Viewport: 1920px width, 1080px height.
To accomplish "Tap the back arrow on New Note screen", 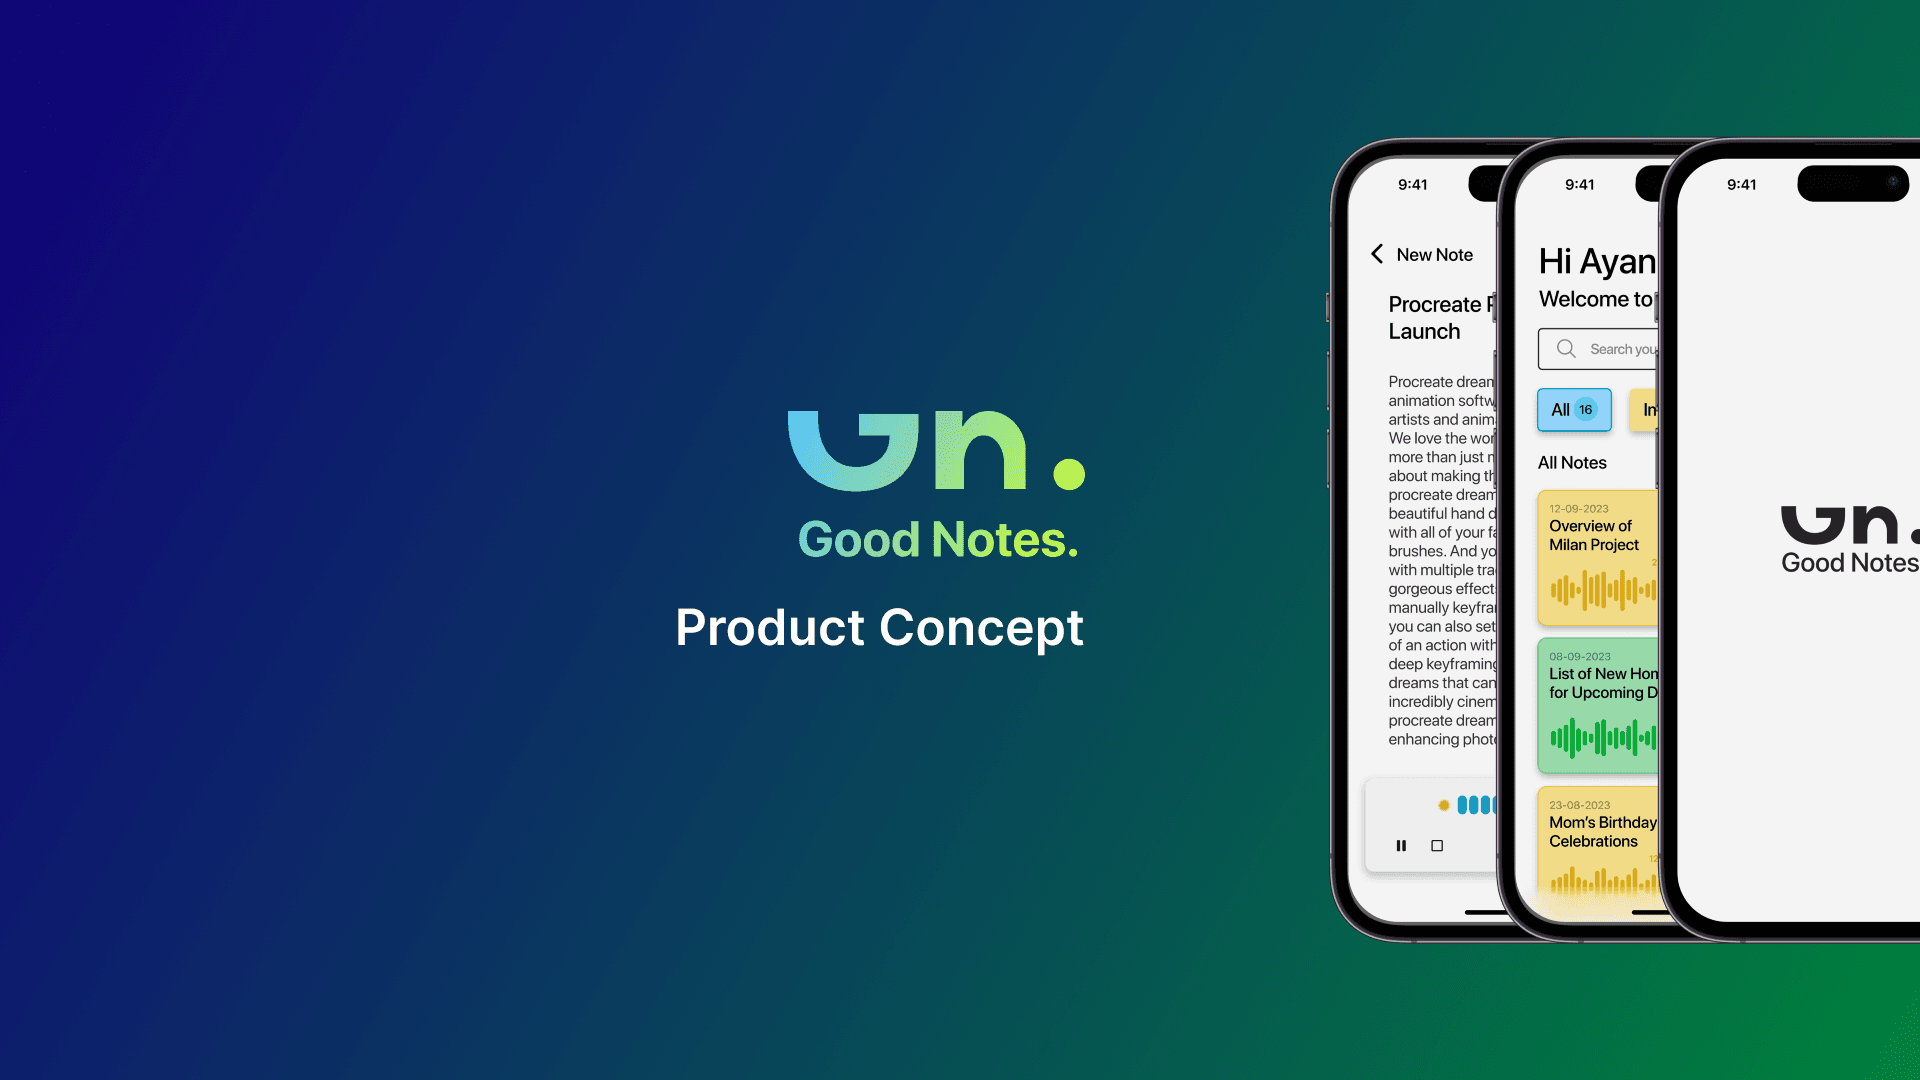I will pos(1377,253).
